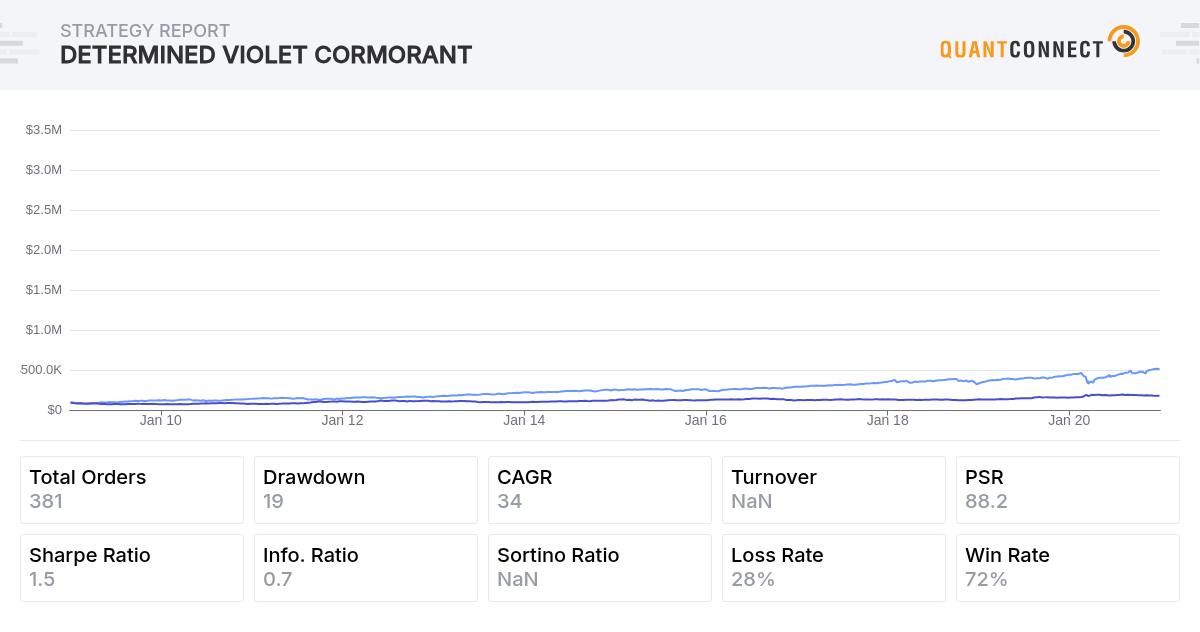Click the 28% Loss Rate value
The image size is (1200, 632).
[x=753, y=579]
